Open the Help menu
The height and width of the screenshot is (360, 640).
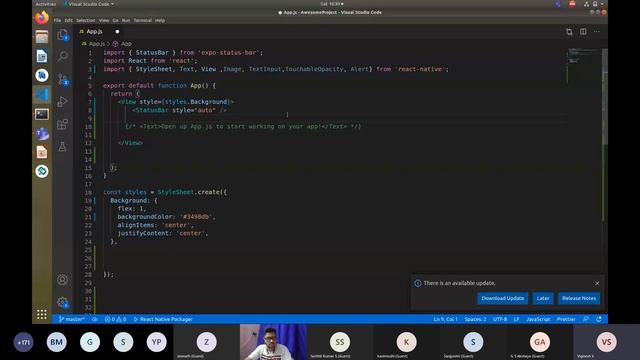[x=160, y=20]
